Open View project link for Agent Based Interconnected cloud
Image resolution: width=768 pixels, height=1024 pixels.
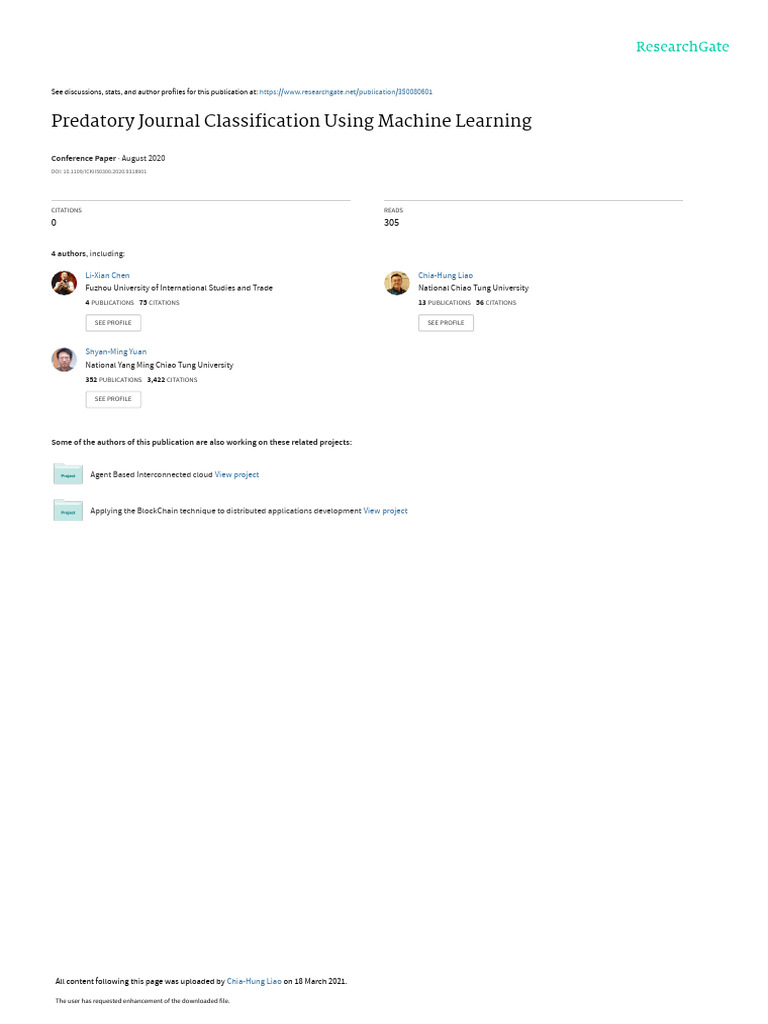pos(236,475)
